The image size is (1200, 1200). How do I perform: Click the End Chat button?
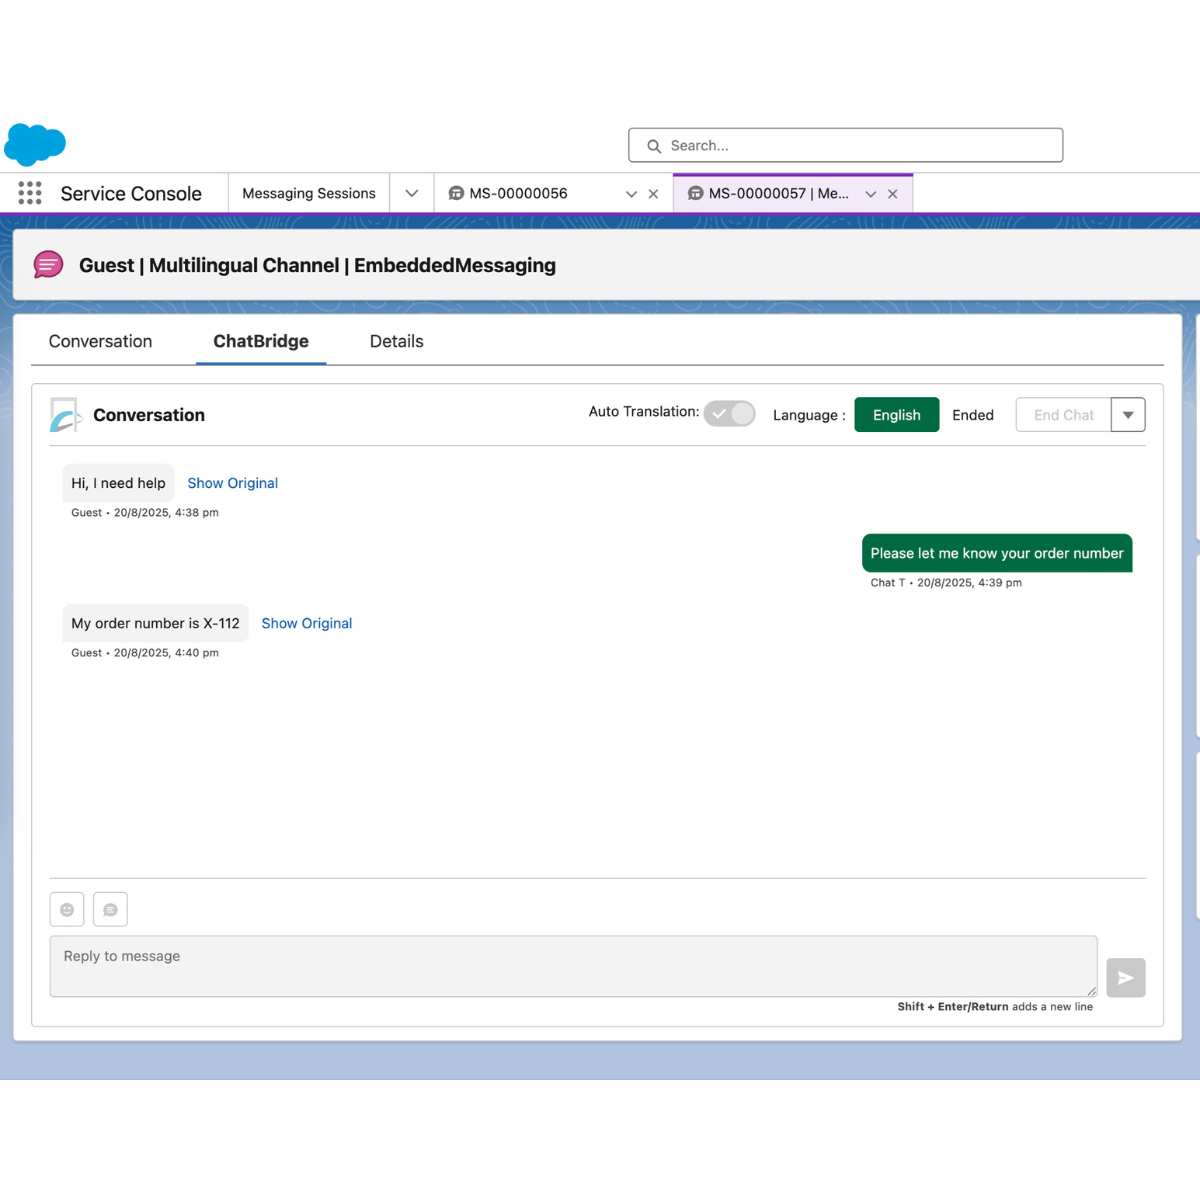pos(1064,415)
